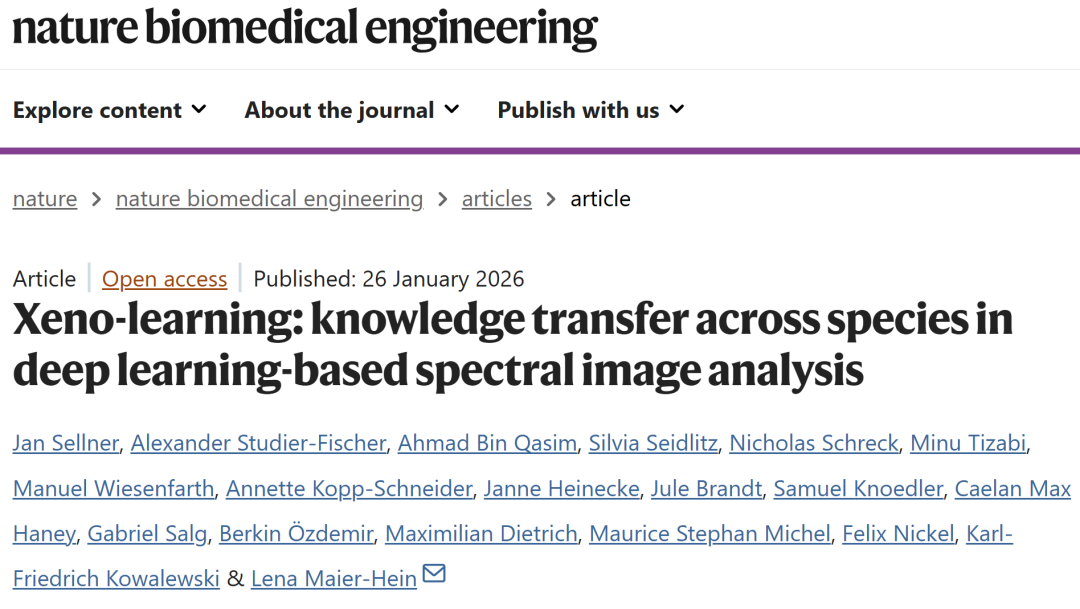Click author Ahmad Bin Qasim
This screenshot has height=609, width=1080.
[487, 443]
